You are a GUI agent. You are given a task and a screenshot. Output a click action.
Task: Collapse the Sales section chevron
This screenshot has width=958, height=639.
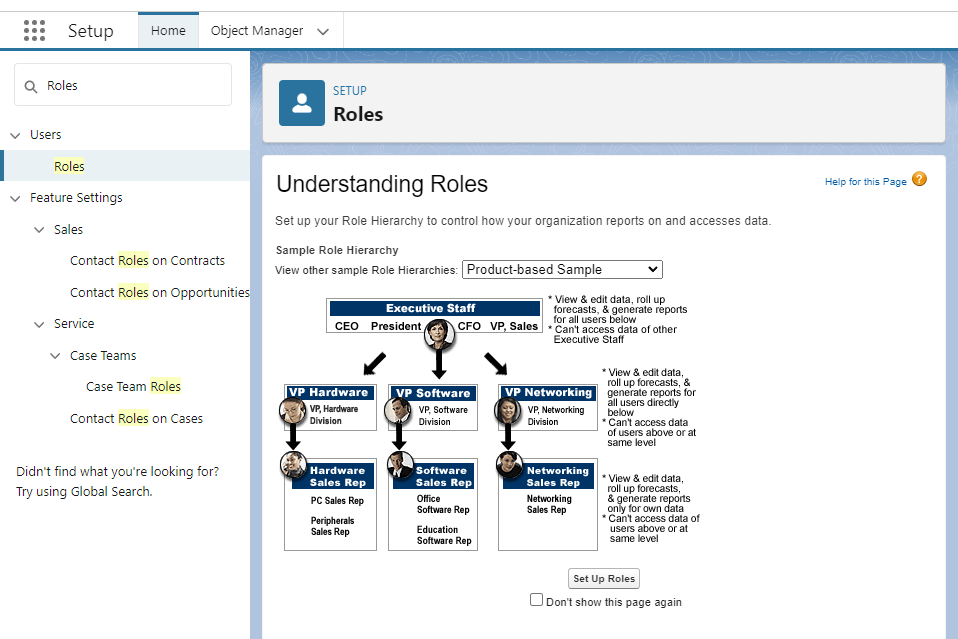point(39,230)
